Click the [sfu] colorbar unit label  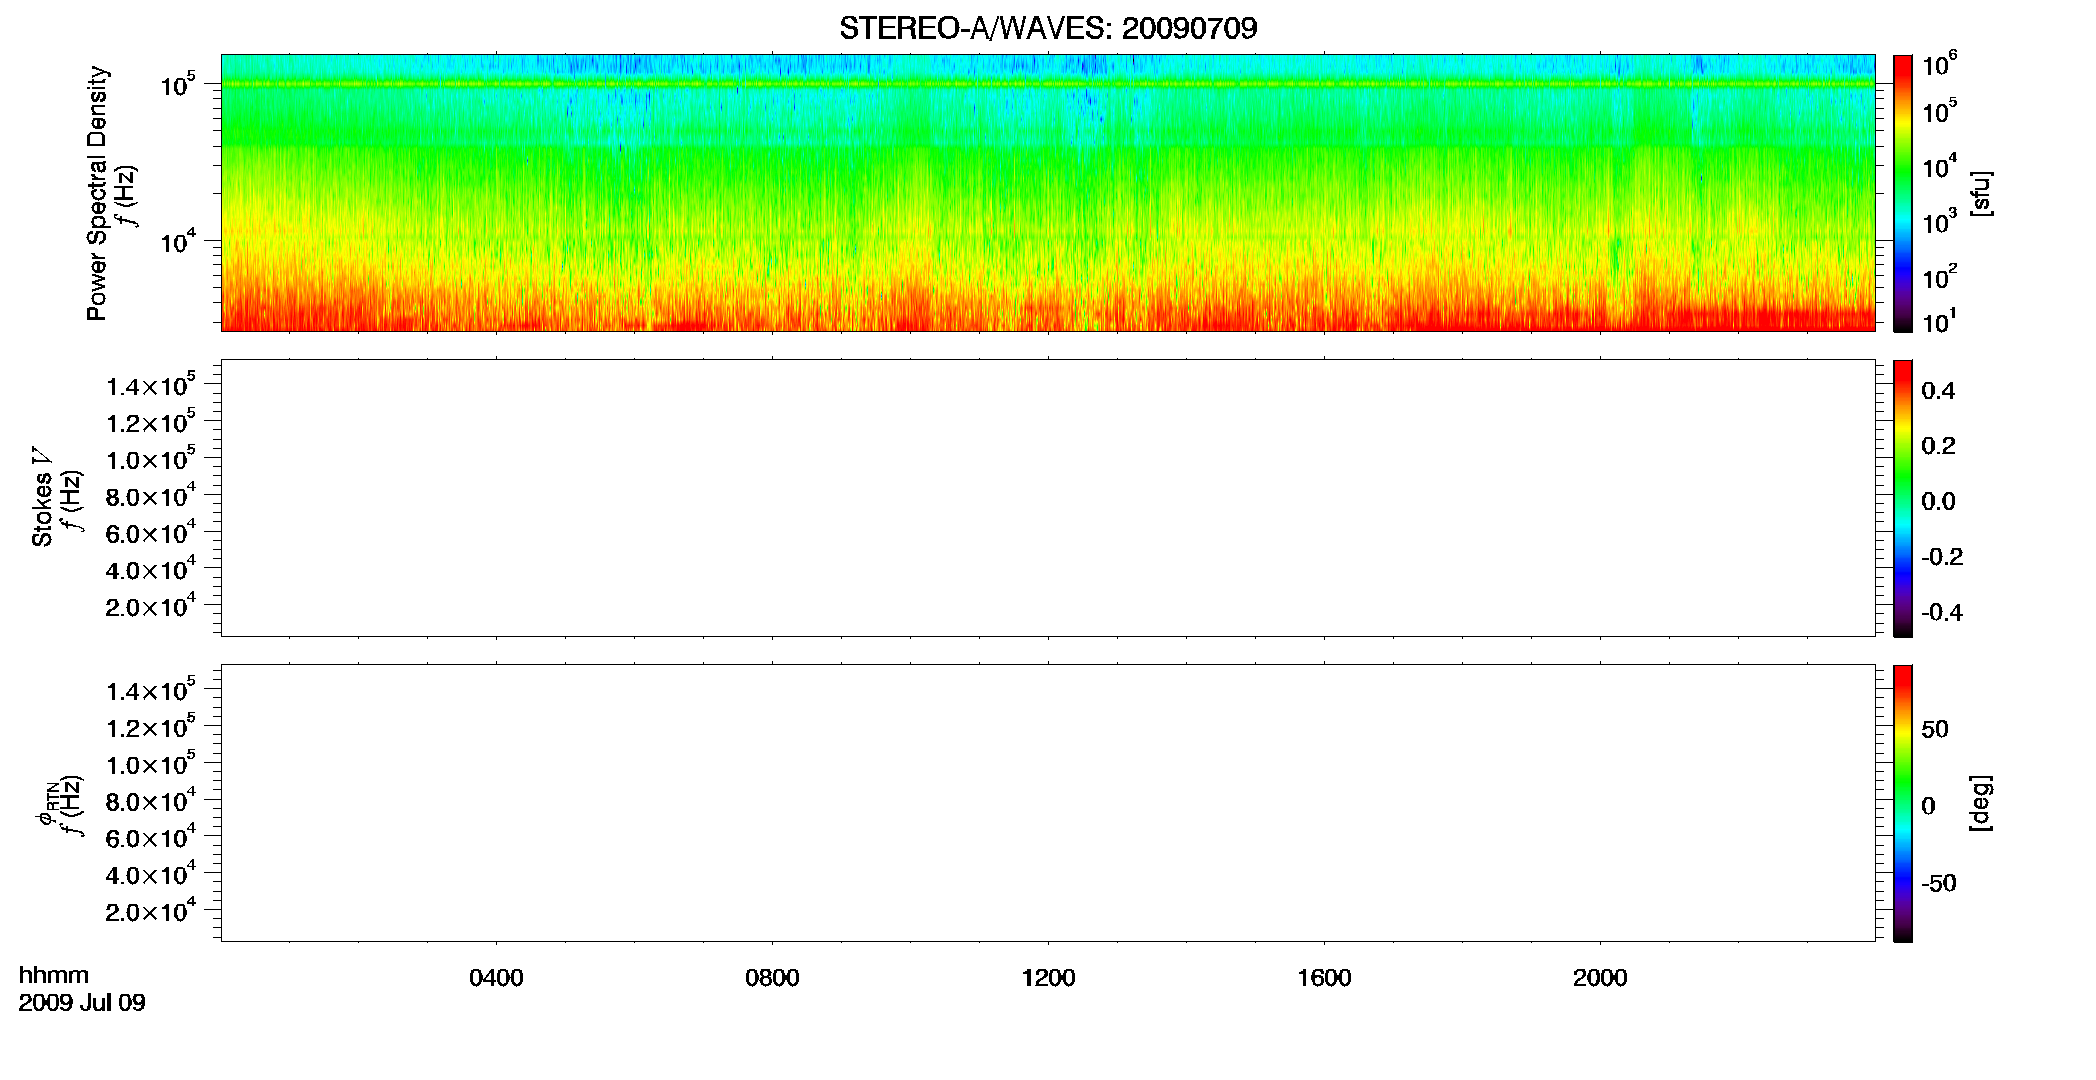1981,193
